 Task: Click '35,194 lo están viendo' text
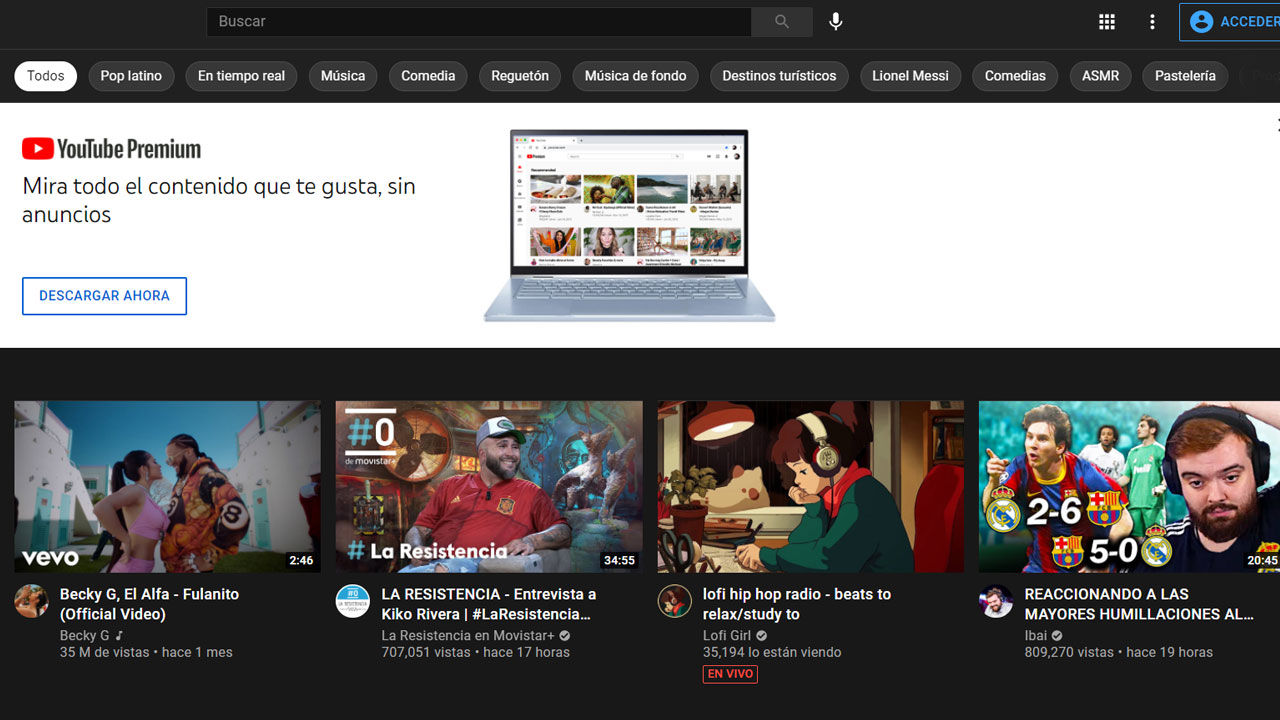click(772, 653)
